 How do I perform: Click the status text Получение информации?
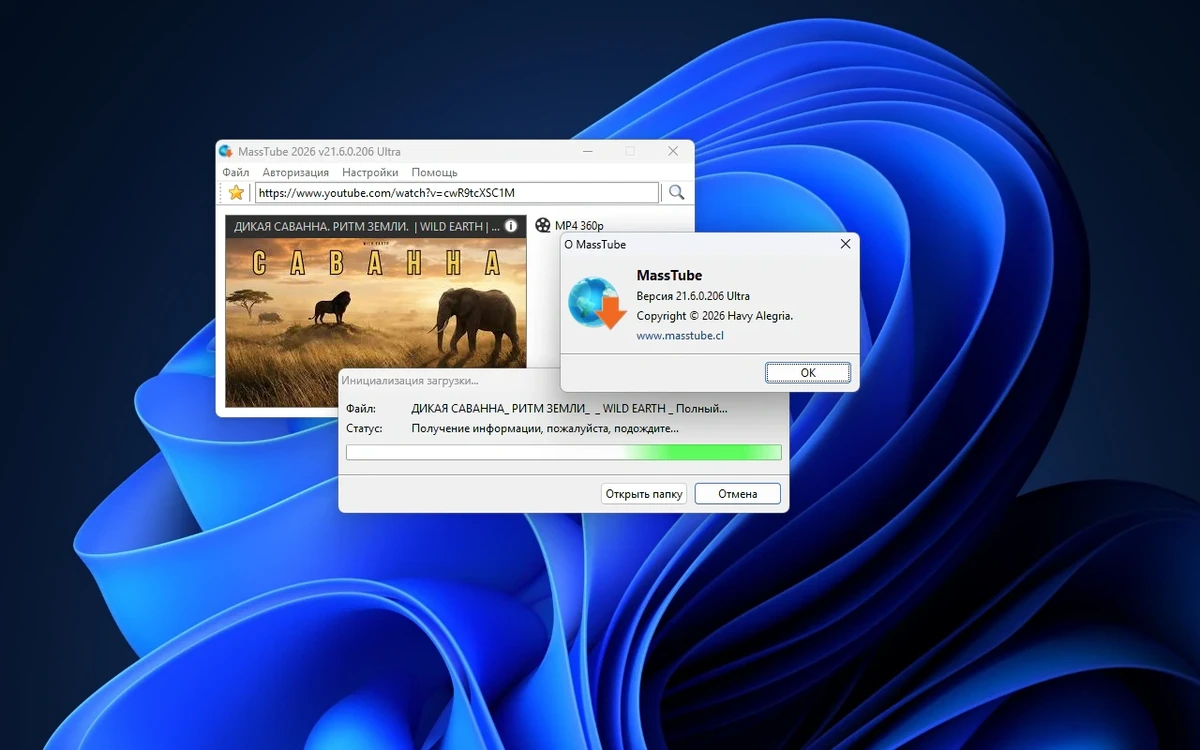point(545,428)
